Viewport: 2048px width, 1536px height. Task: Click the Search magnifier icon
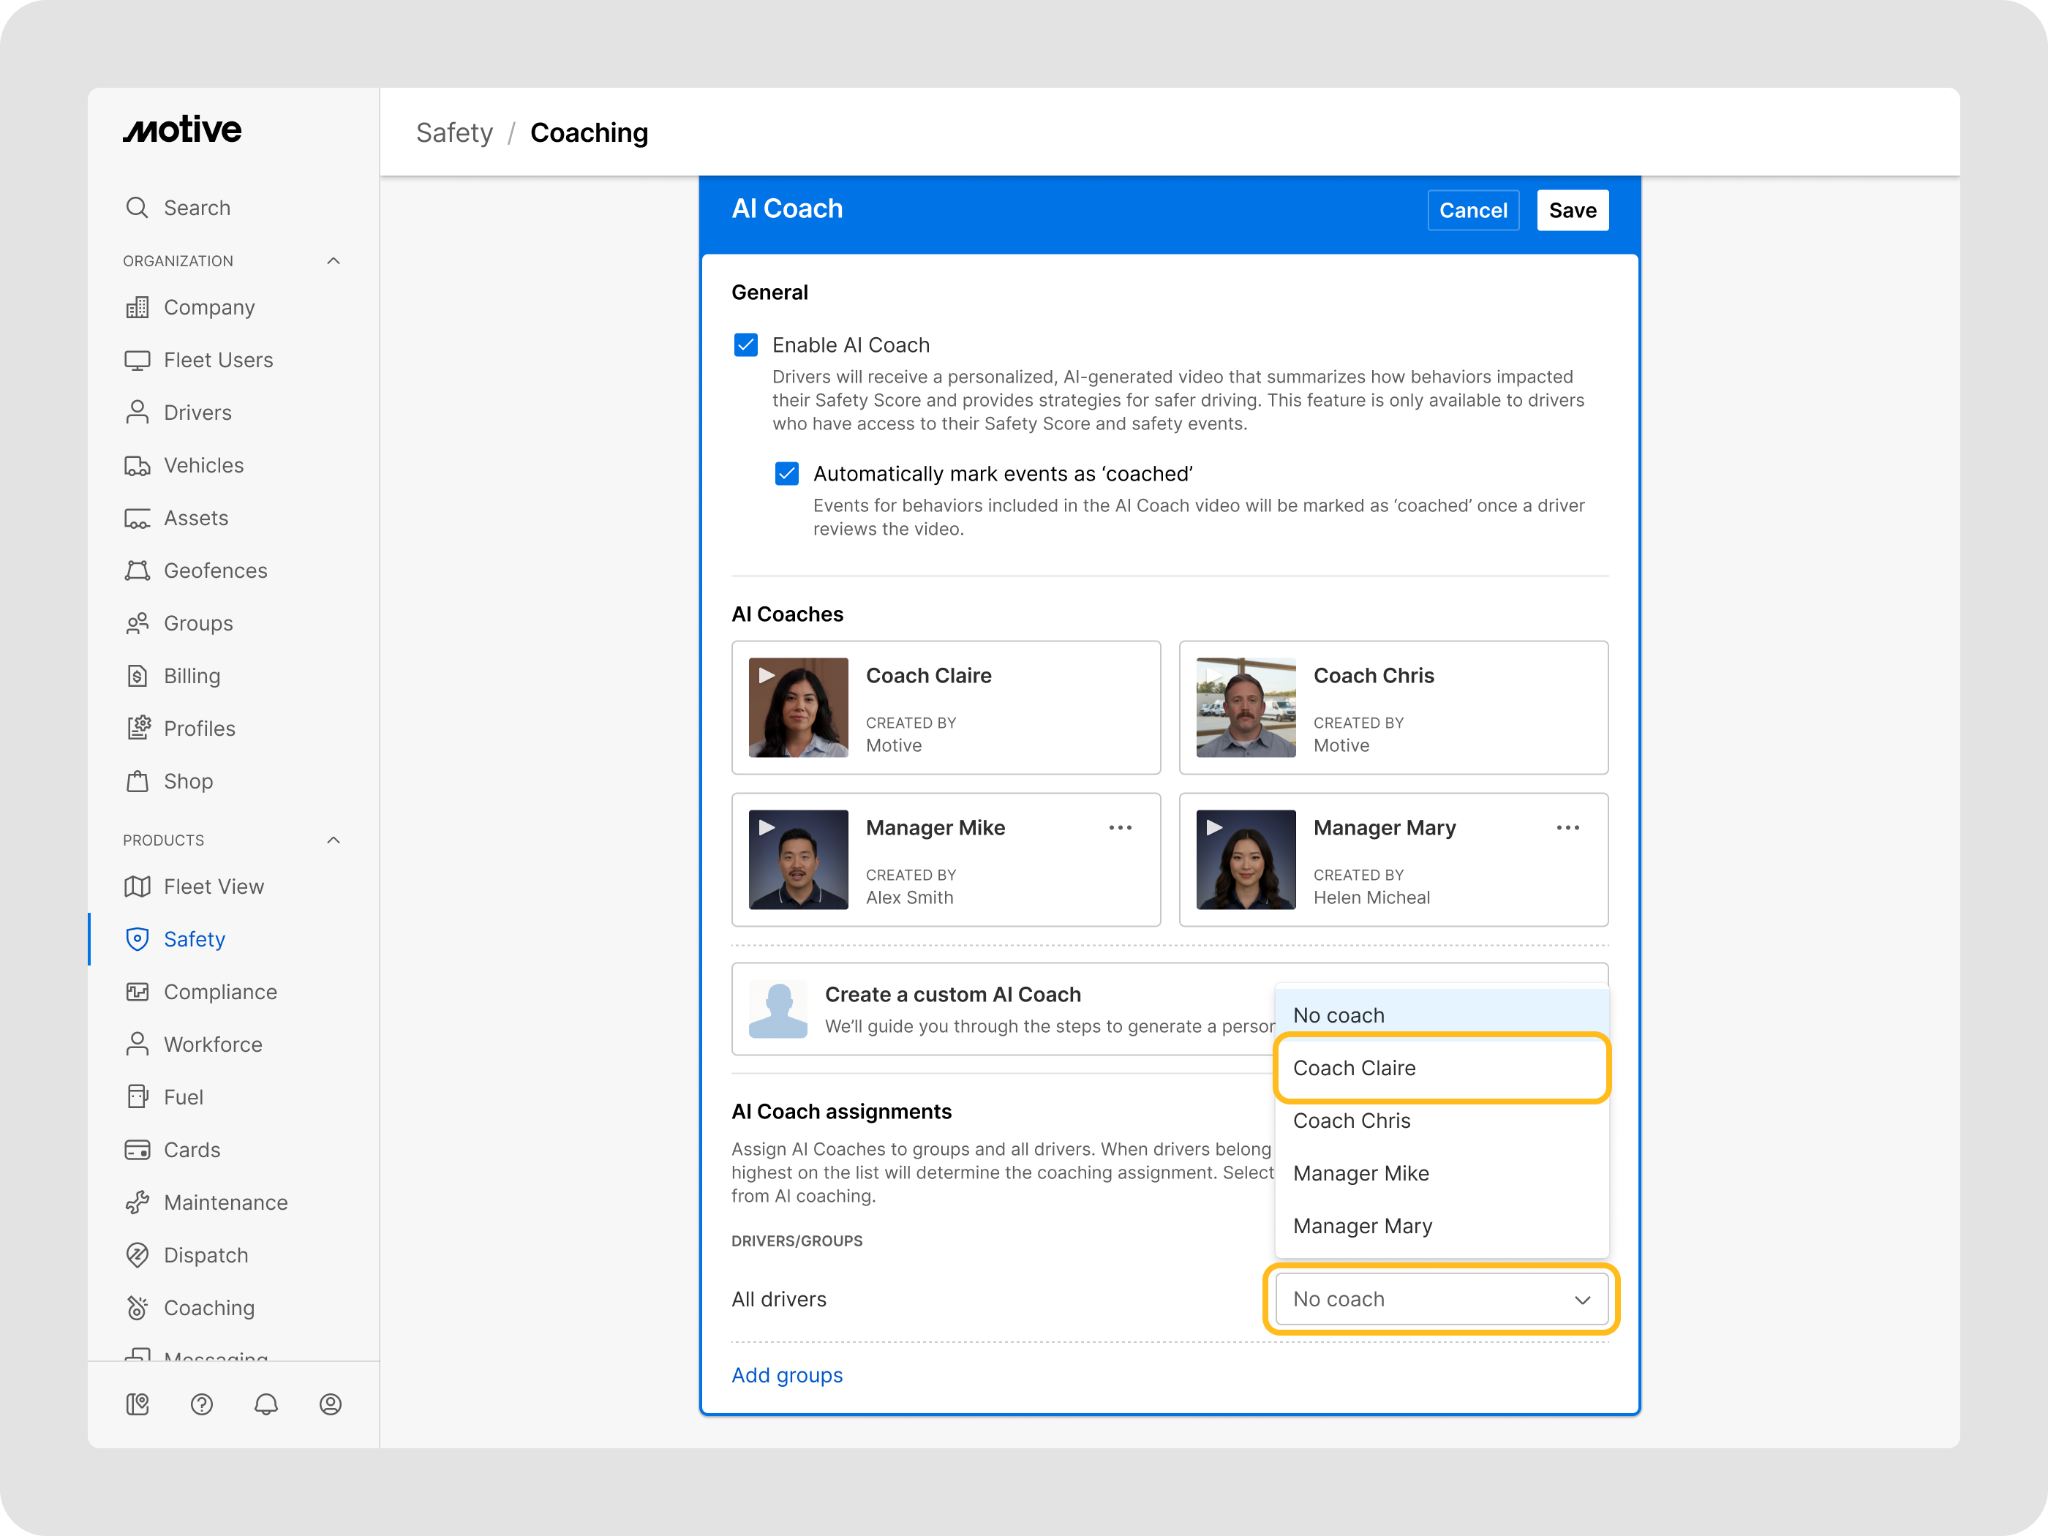click(x=137, y=207)
